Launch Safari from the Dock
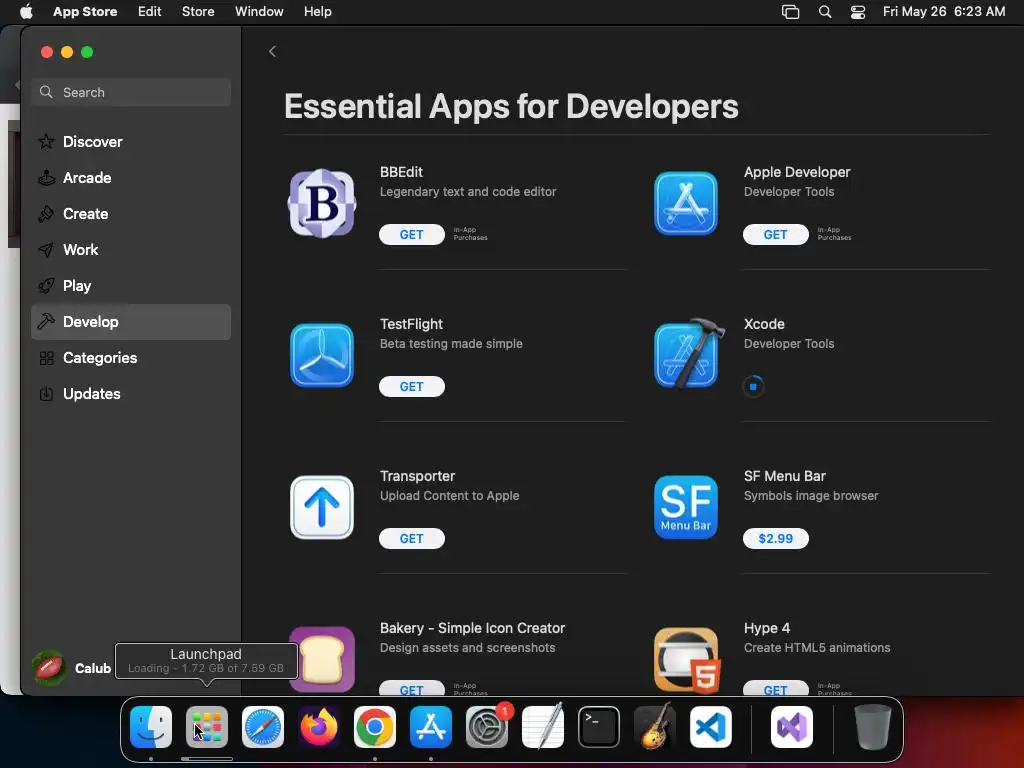The height and width of the screenshot is (768, 1024). pos(263,727)
